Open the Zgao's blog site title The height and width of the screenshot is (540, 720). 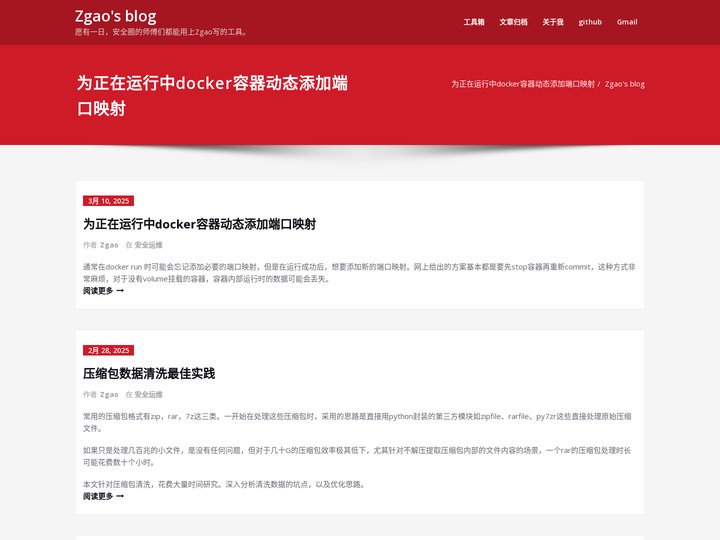click(x=115, y=17)
